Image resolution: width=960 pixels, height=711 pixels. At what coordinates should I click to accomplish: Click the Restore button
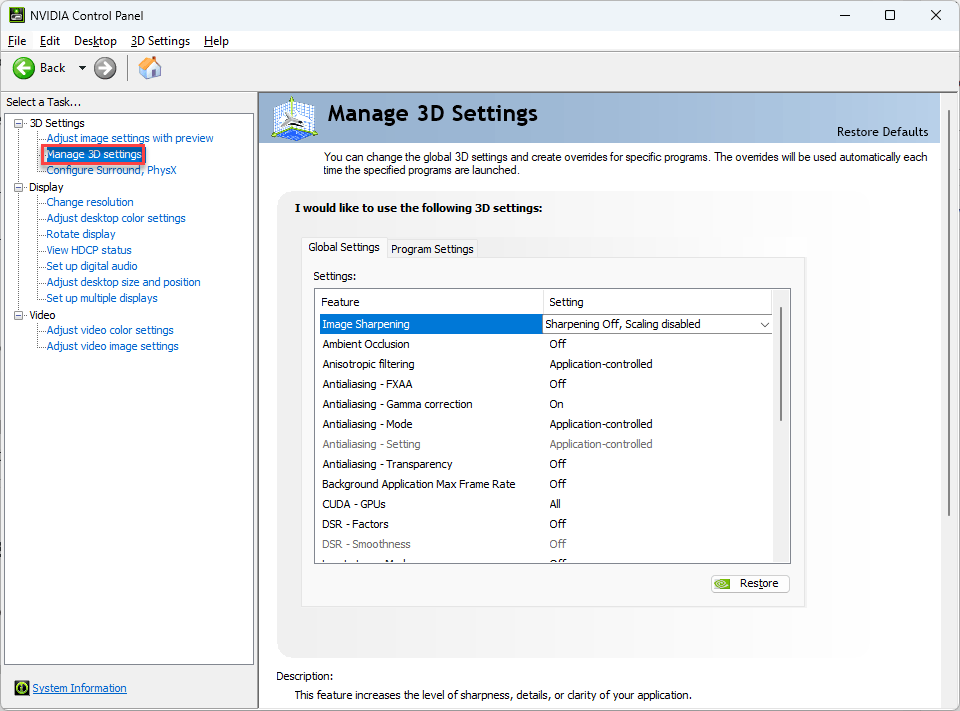pyautogui.click(x=750, y=584)
